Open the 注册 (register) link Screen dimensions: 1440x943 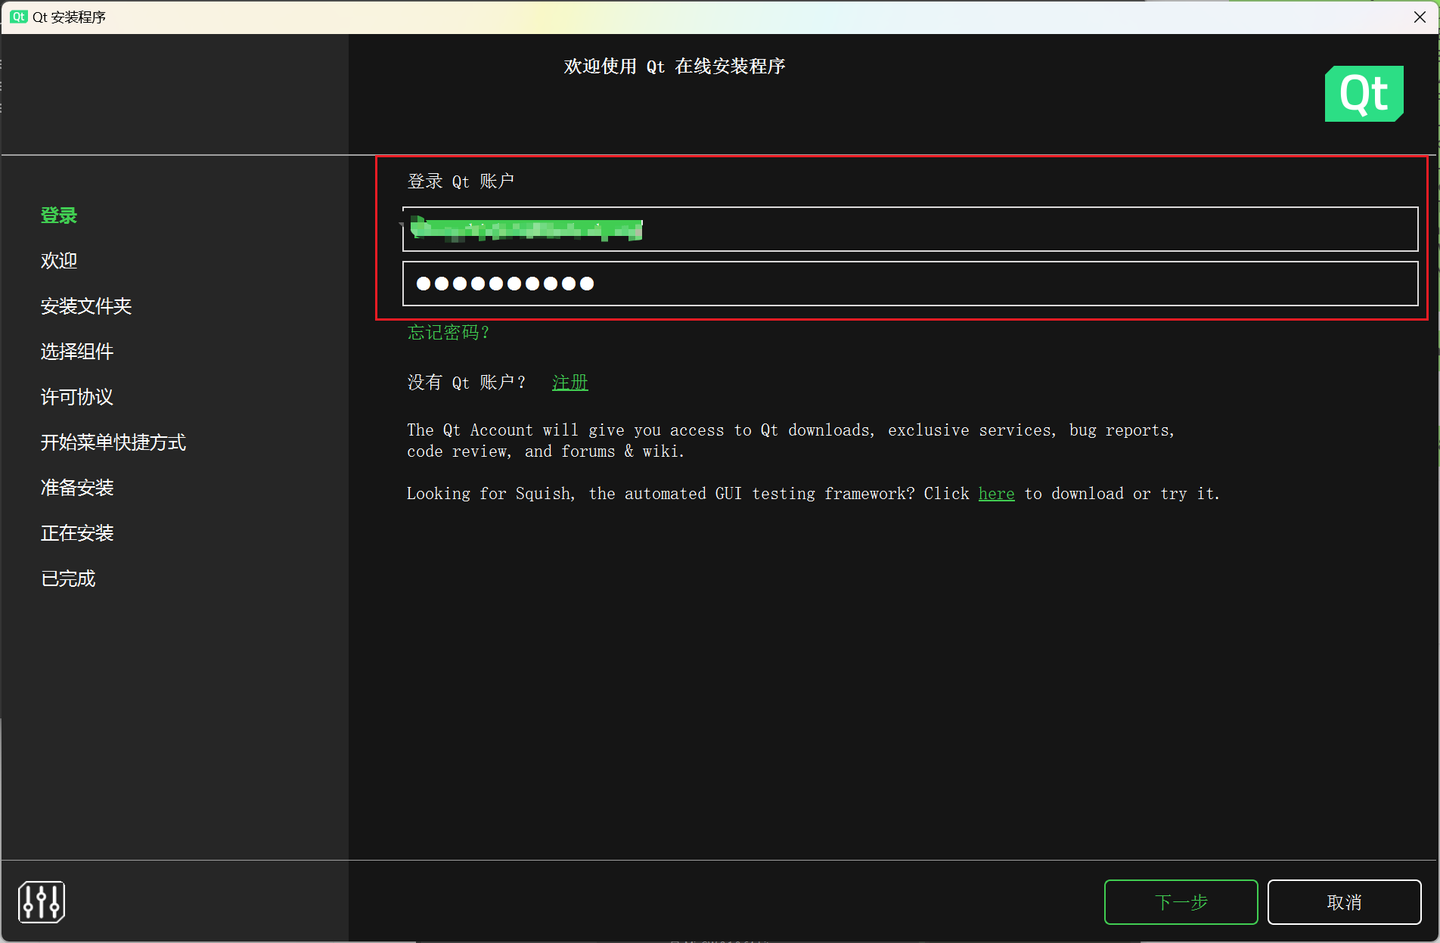pos(570,381)
